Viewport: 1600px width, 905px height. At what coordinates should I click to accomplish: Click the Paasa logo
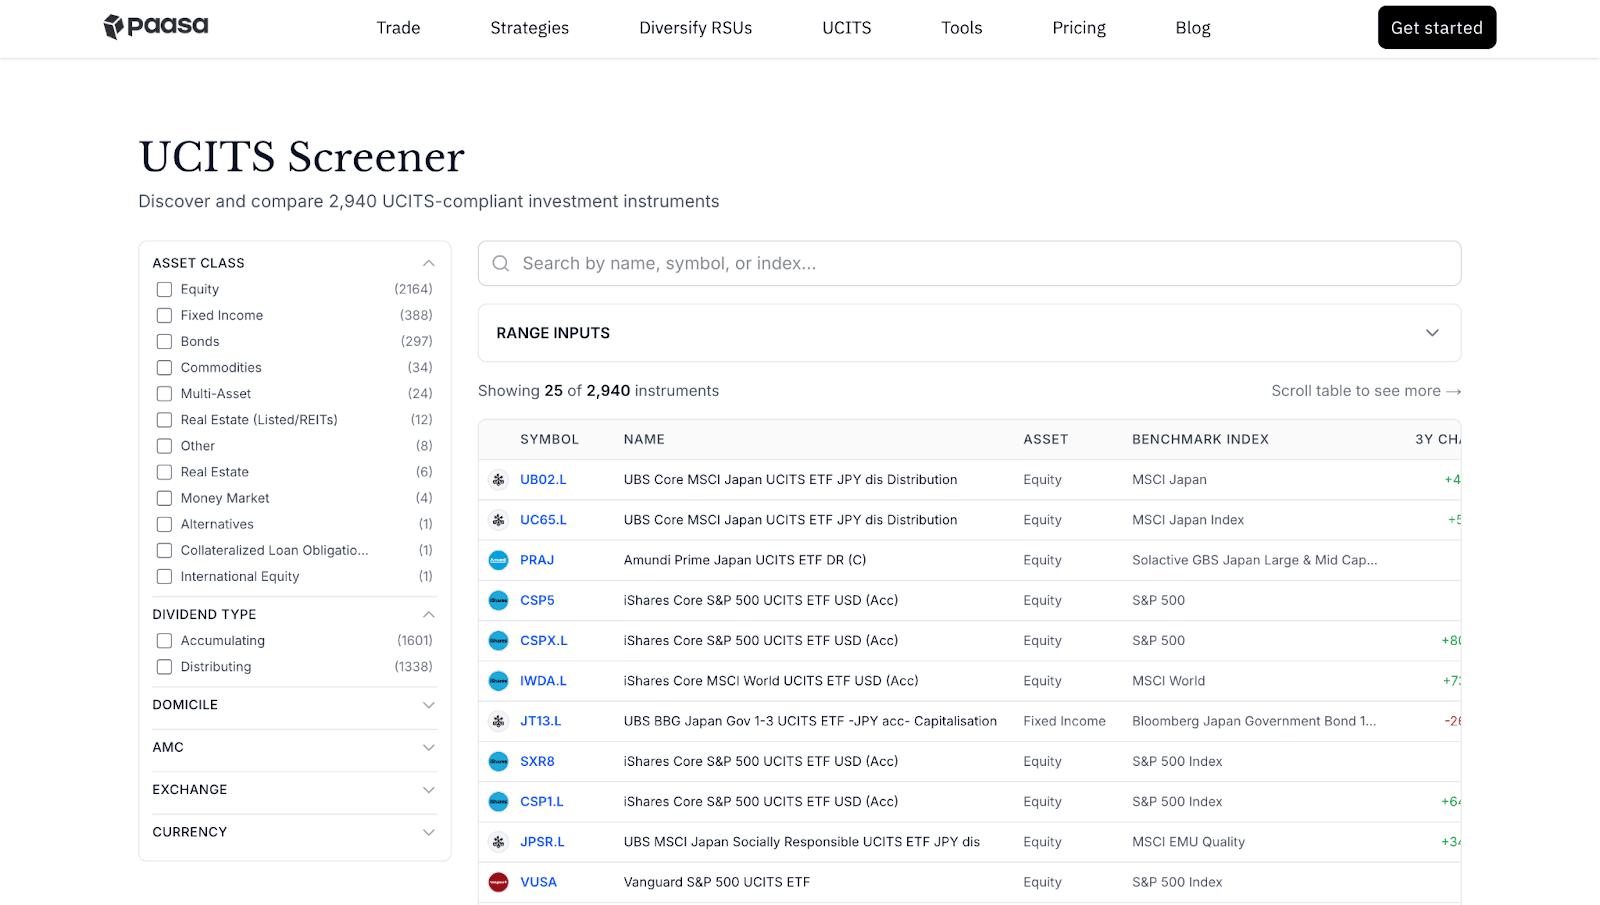(156, 27)
